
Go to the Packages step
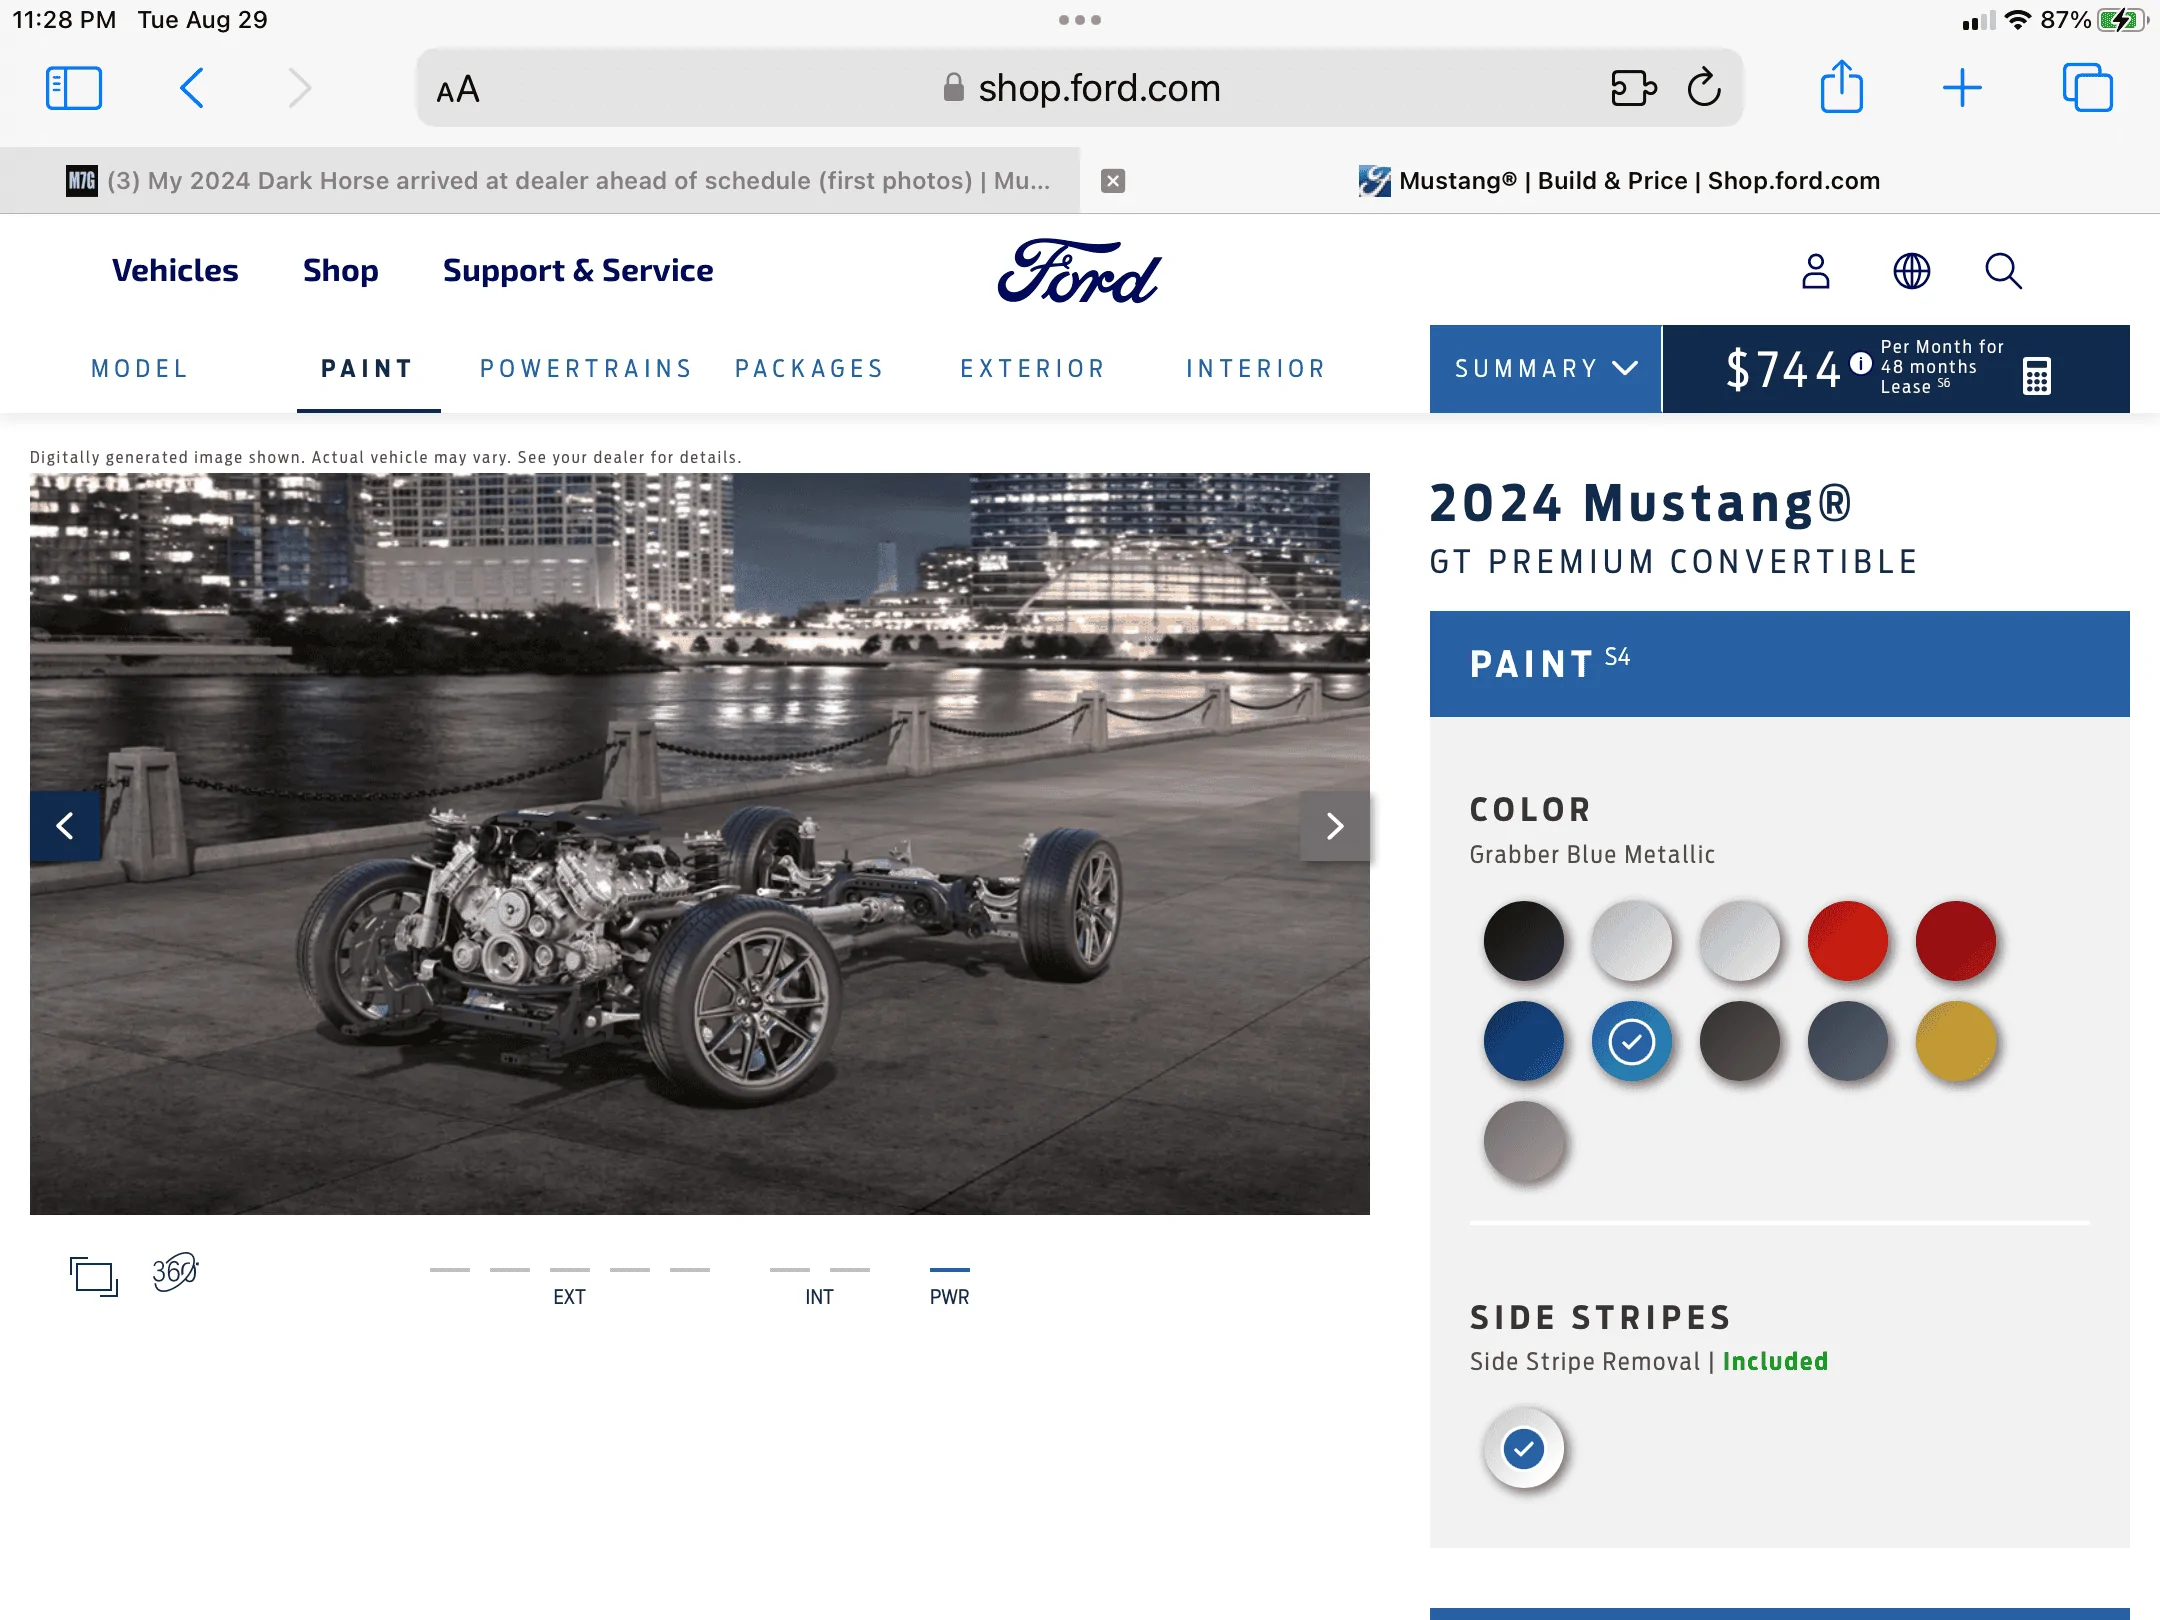810,369
